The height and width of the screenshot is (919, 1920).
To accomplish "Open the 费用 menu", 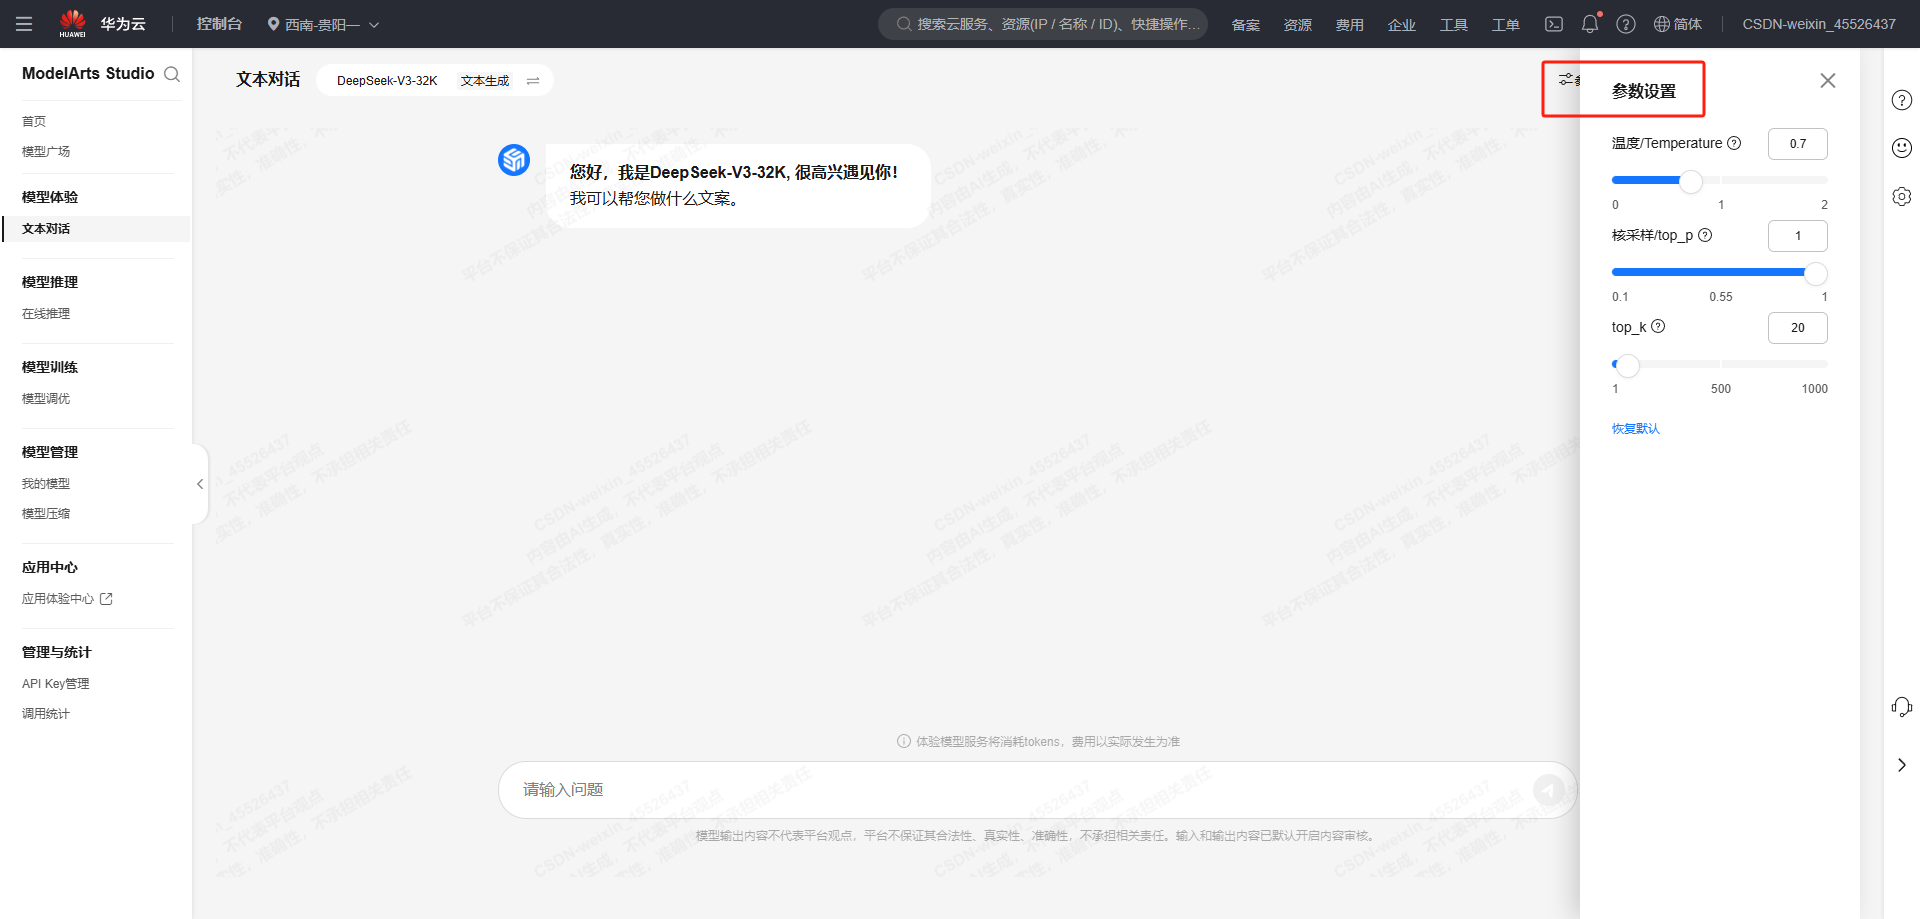I will point(1350,24).
